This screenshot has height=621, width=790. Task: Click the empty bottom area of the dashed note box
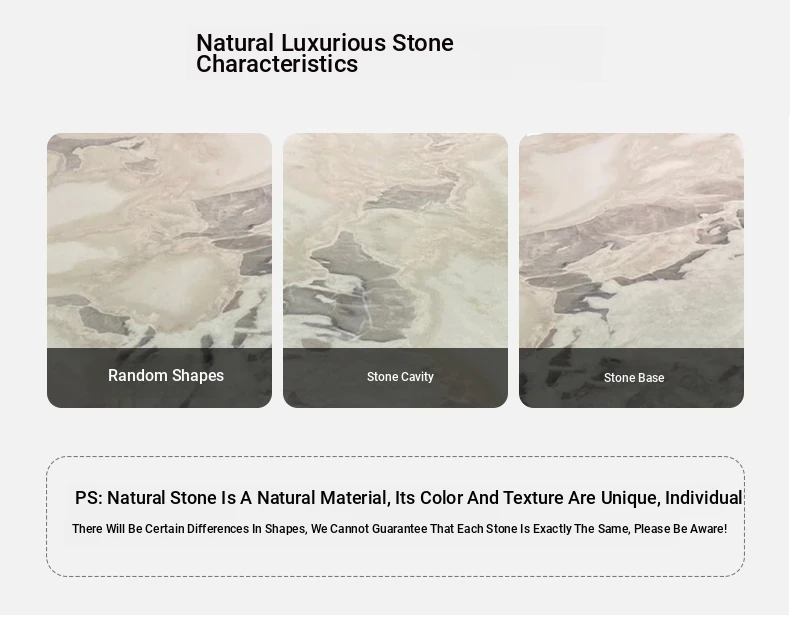click(x=395, y=558)
